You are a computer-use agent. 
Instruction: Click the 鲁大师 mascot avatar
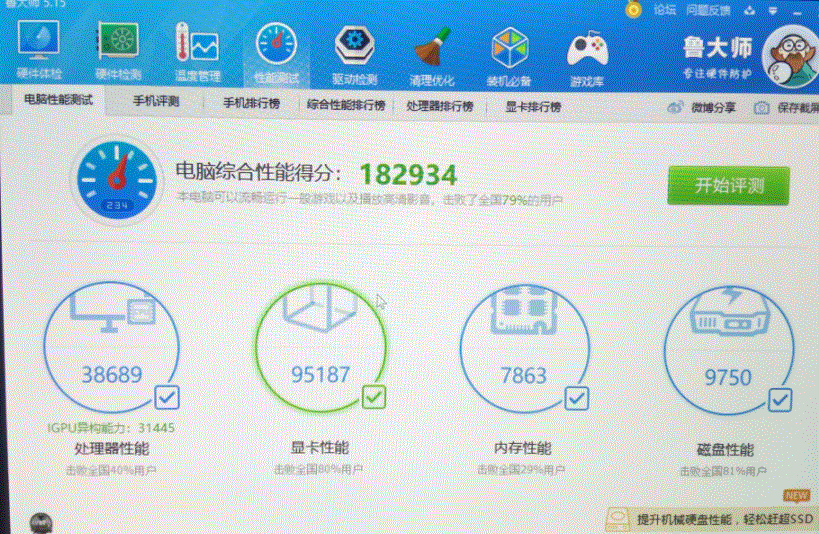pyautogui.click(x=790, y=57)
